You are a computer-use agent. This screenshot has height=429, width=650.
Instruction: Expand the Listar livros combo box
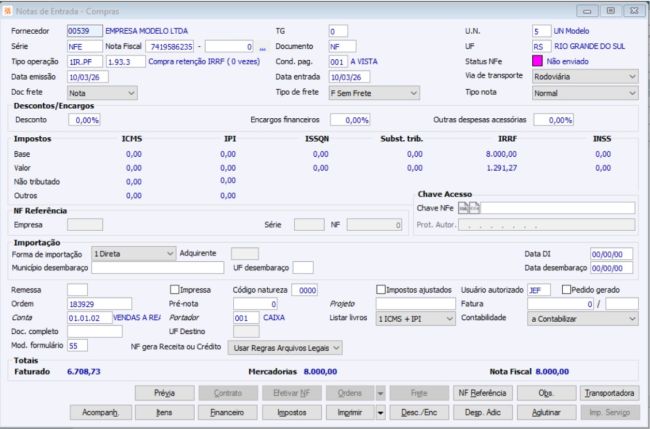tap(415, 319)
